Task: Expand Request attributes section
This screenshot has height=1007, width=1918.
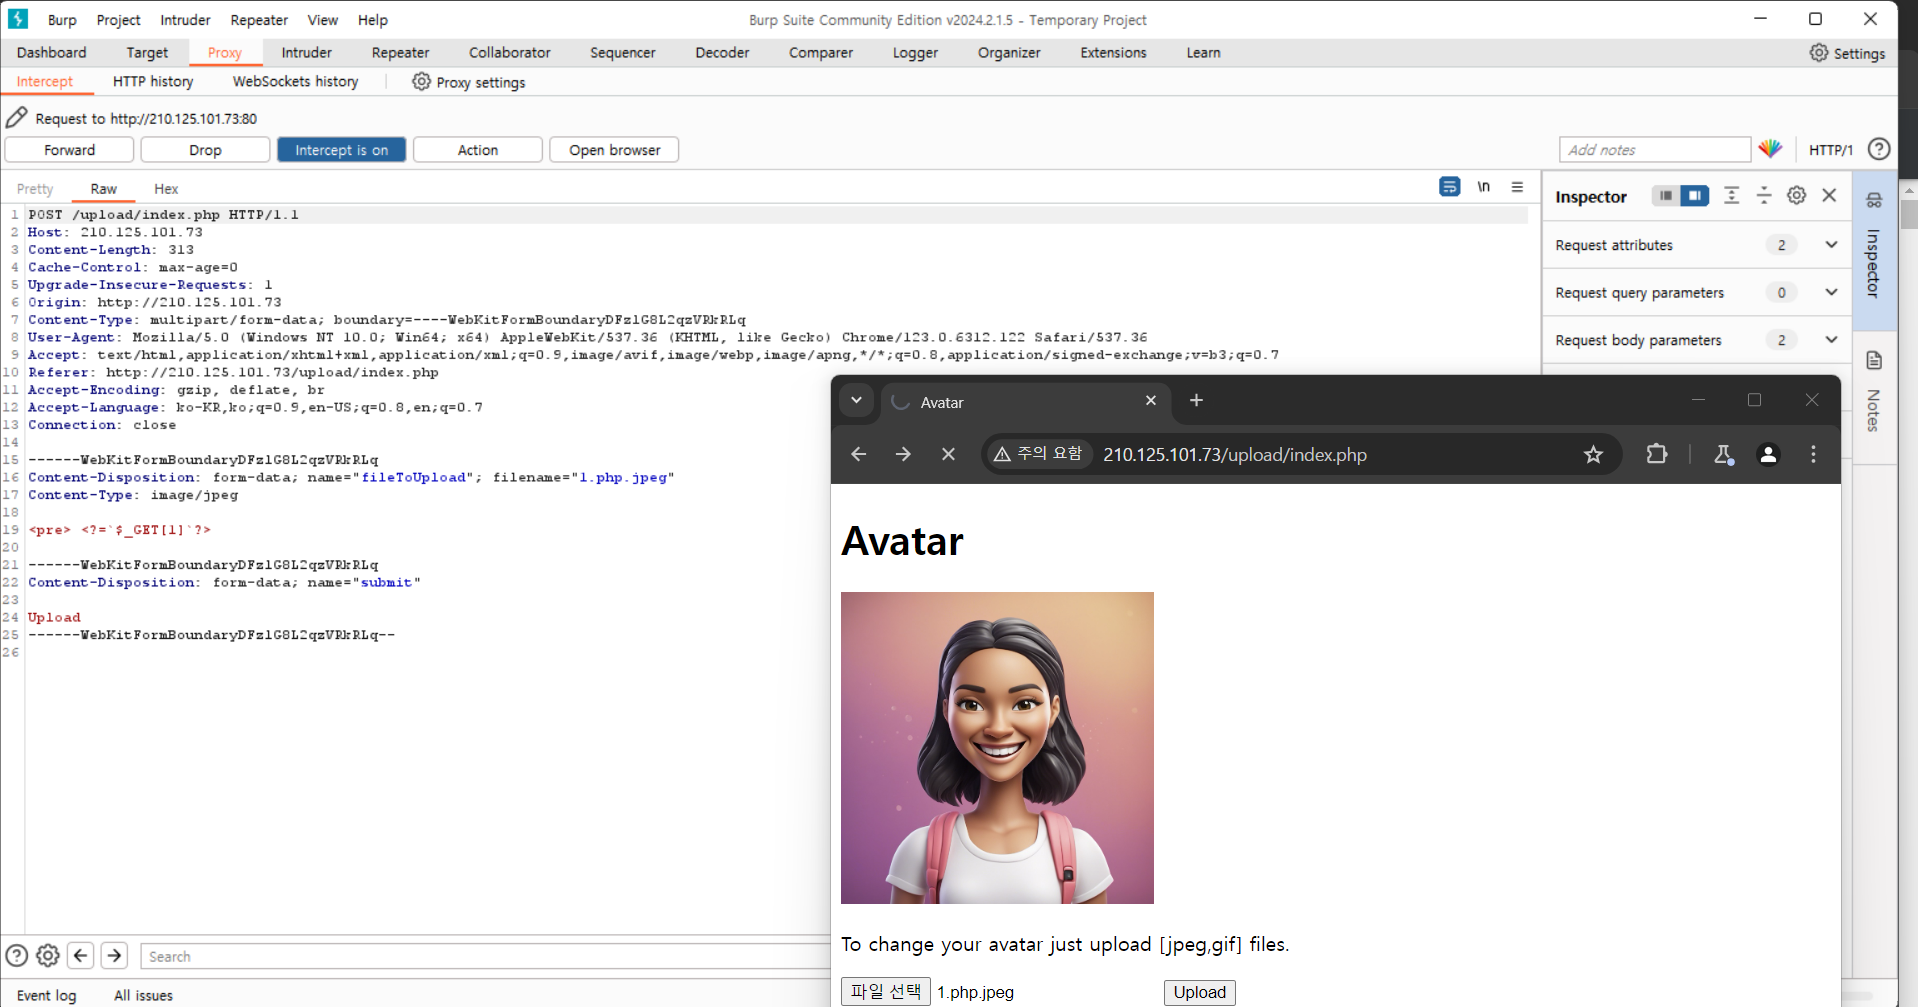Action: point(1831,245)
